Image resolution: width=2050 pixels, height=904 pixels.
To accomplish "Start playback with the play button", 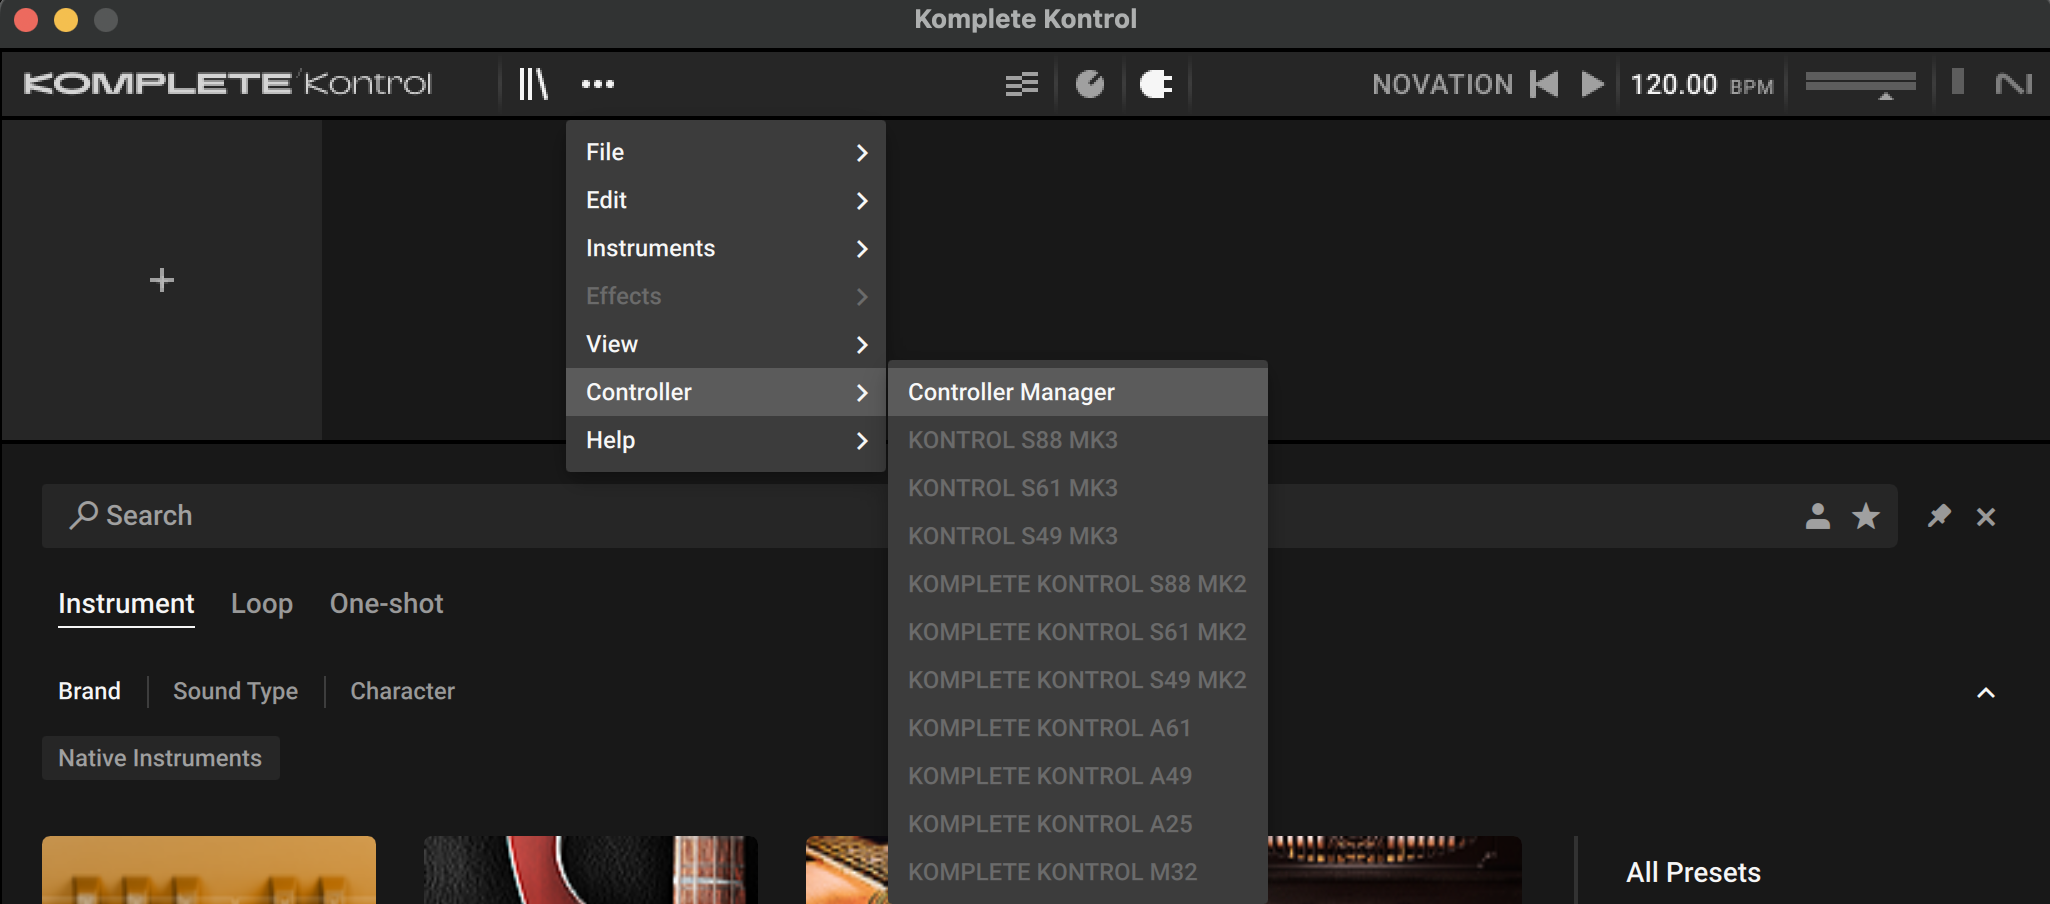I will click(x=1593, y=84).
